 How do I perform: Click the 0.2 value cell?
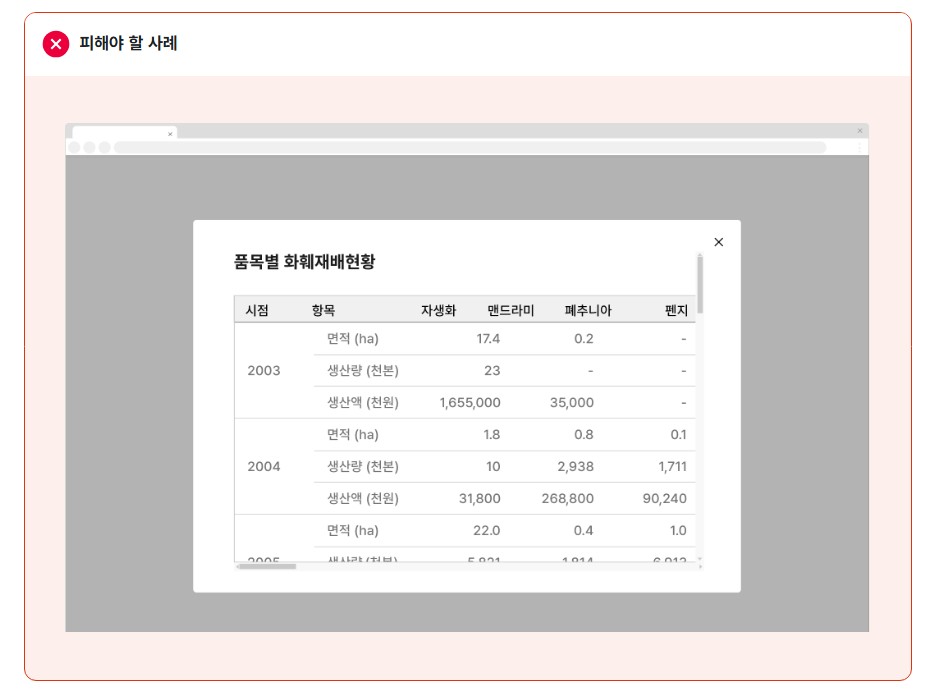pyautogui.click(x=584, y=339)
